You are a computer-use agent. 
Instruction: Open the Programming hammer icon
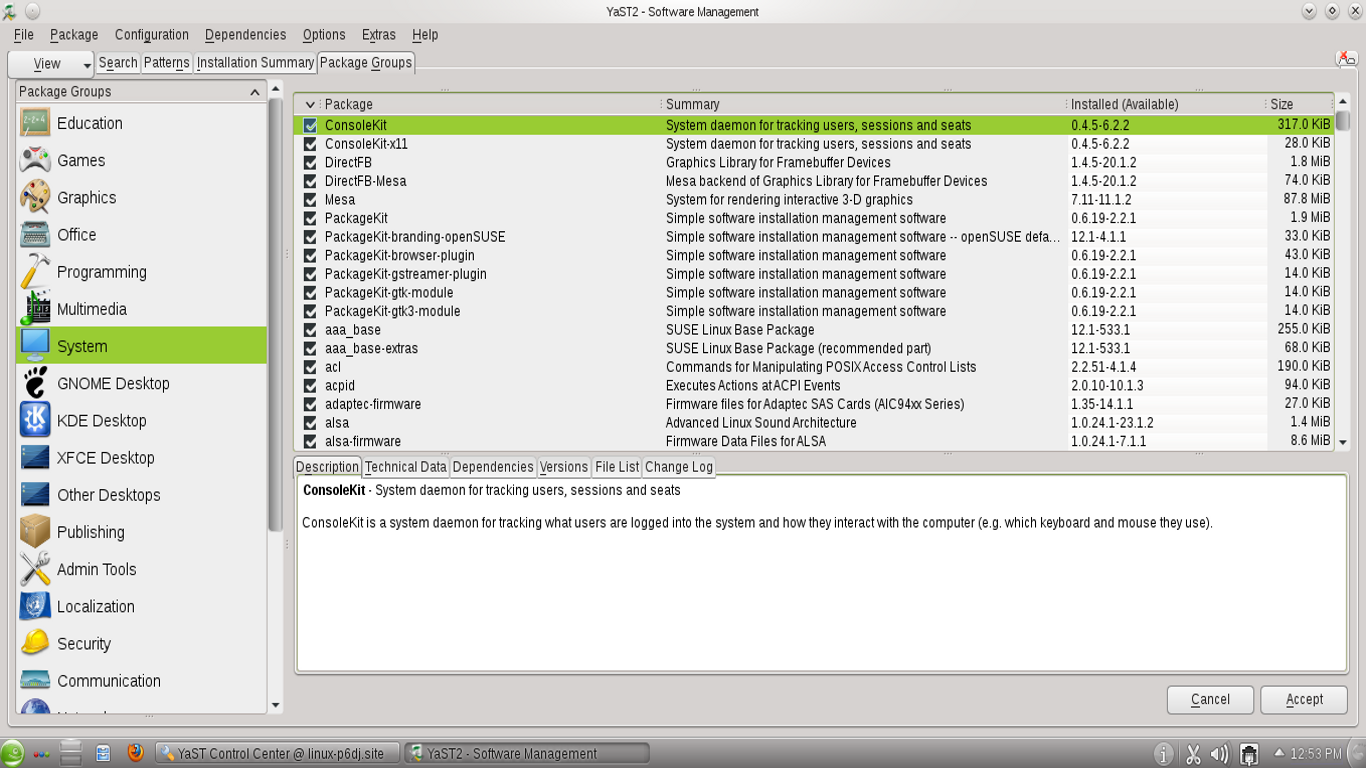(x=35, y=271)
